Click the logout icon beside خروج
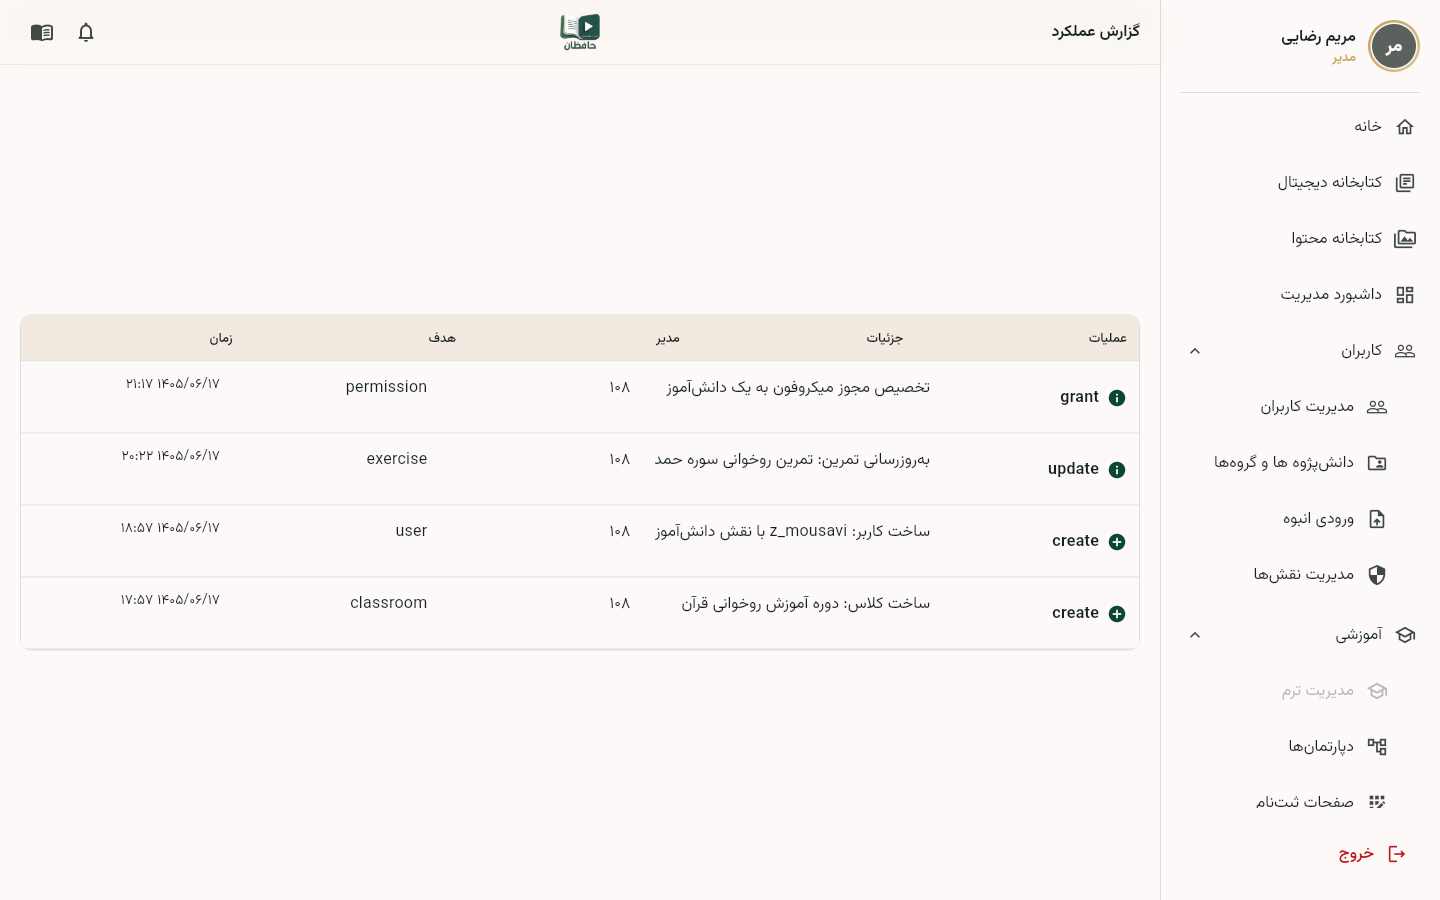 (x=1397, y=854)
